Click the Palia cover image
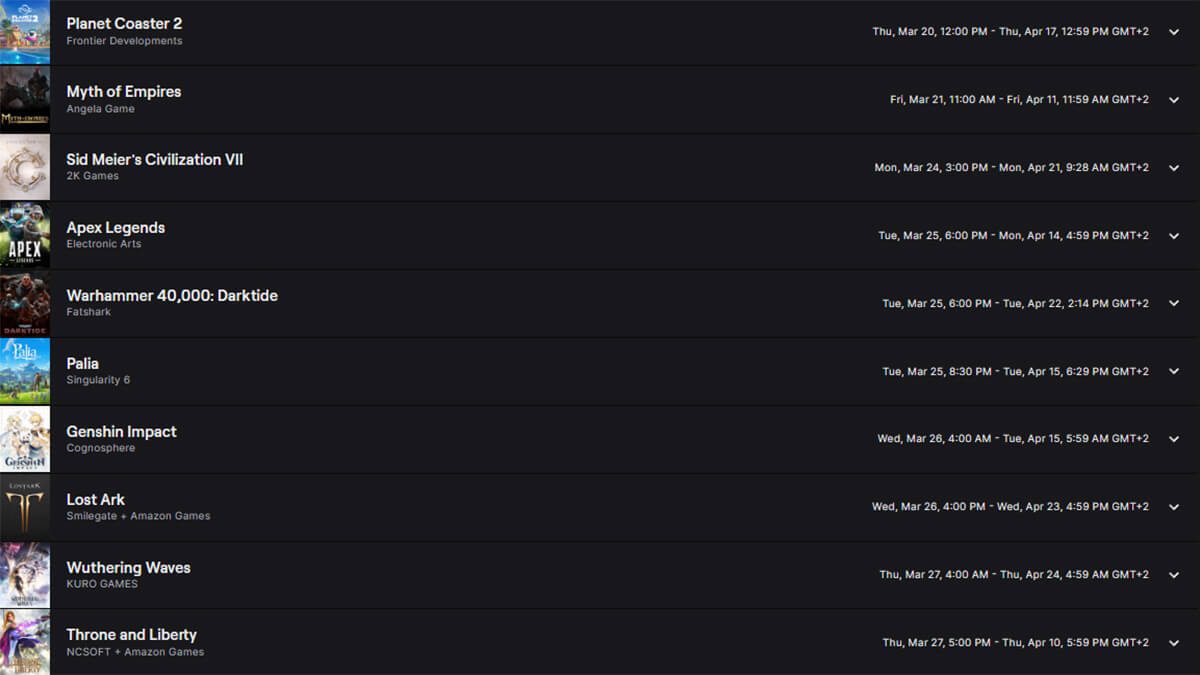The width and height of the screenshot is (1200, 675). point(25,371)
